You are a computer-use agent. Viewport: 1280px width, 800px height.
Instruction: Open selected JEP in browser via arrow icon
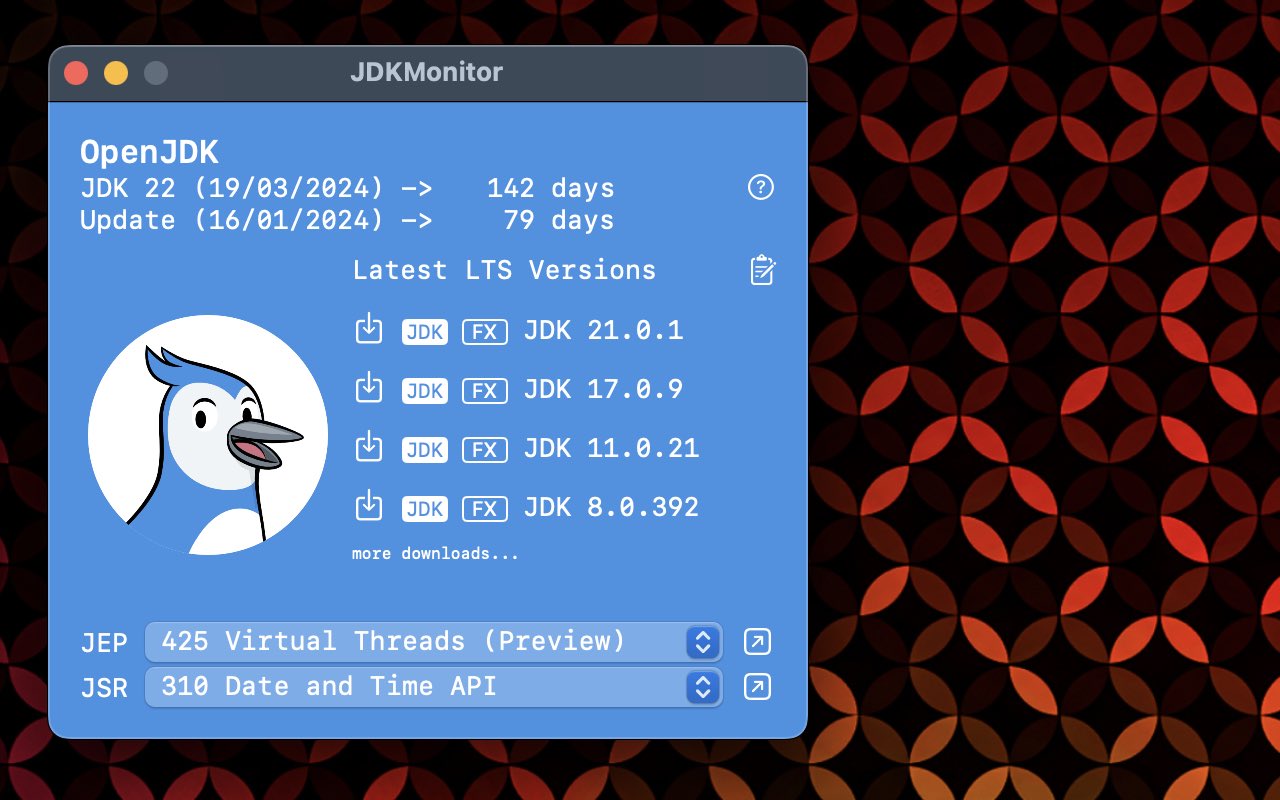(758, 642)
